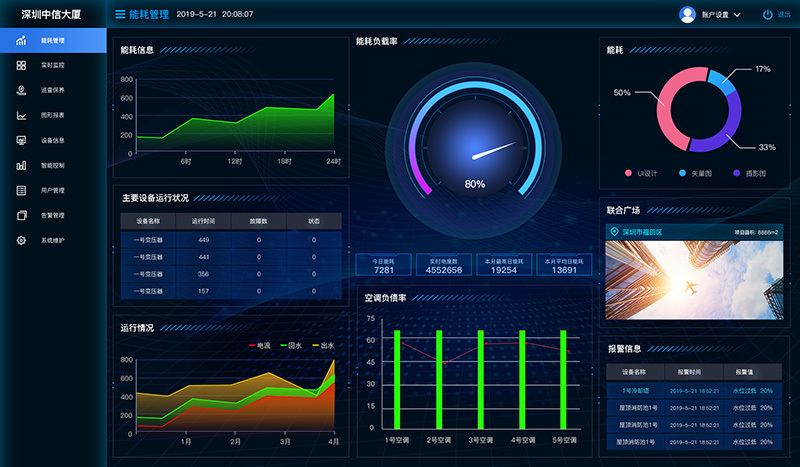Click the 实时电度数 4552656 stat card
Viewport: 800px width, 467px height.
[x=444, y=265]
